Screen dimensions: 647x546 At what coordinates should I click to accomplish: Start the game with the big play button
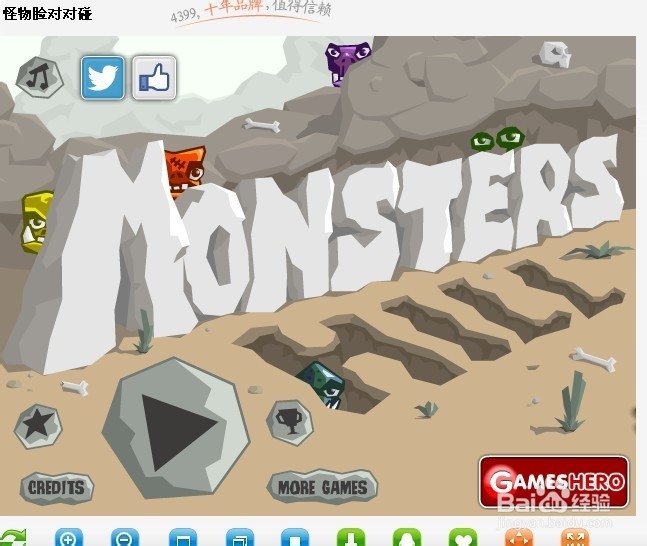coord(176,429)
